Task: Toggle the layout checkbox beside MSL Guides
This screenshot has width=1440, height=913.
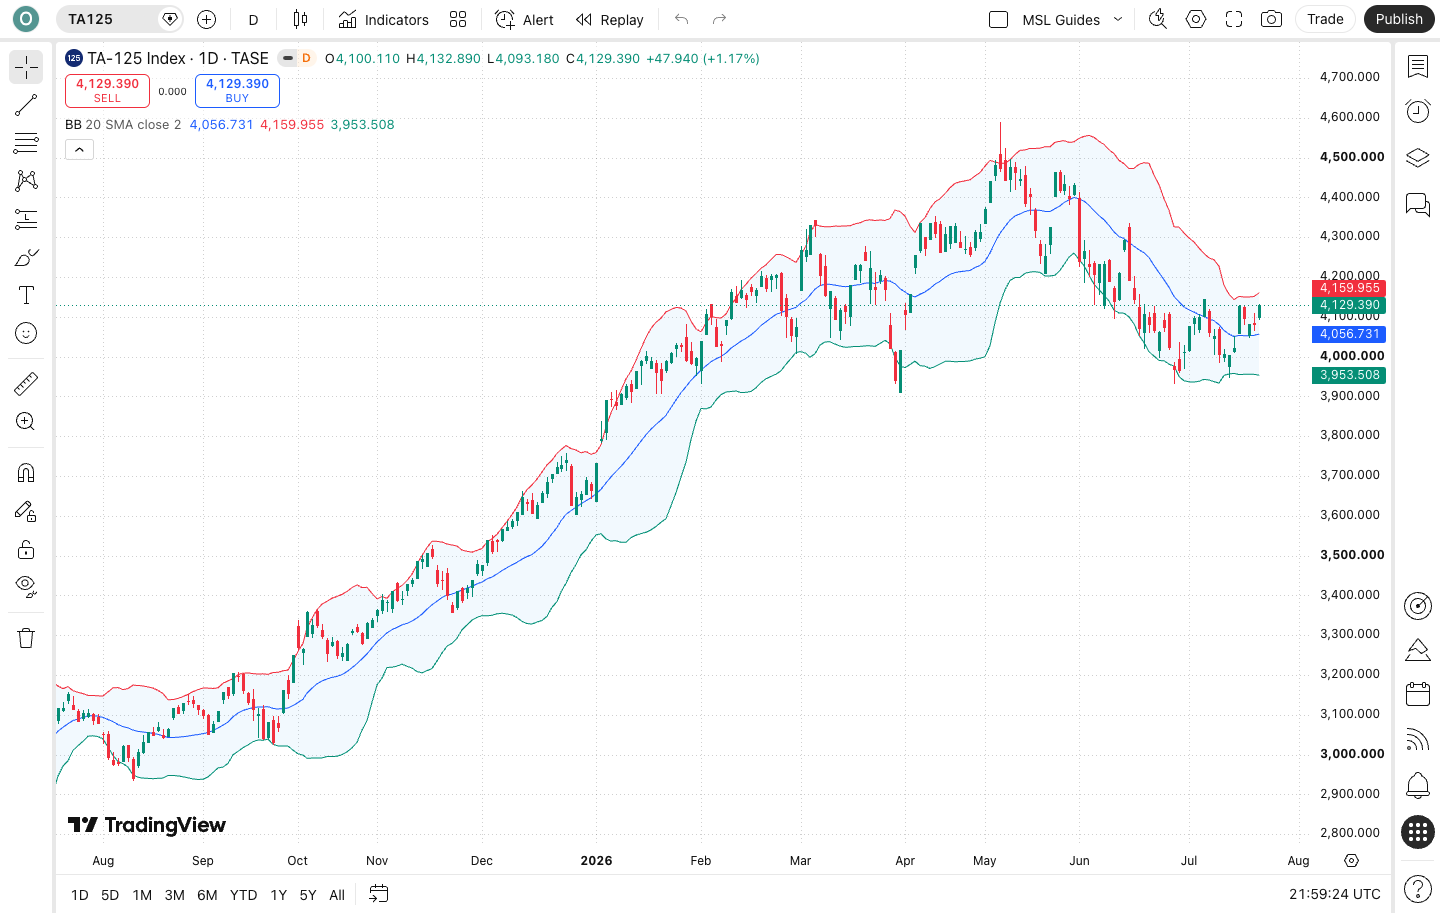Action: coord(998,19)
